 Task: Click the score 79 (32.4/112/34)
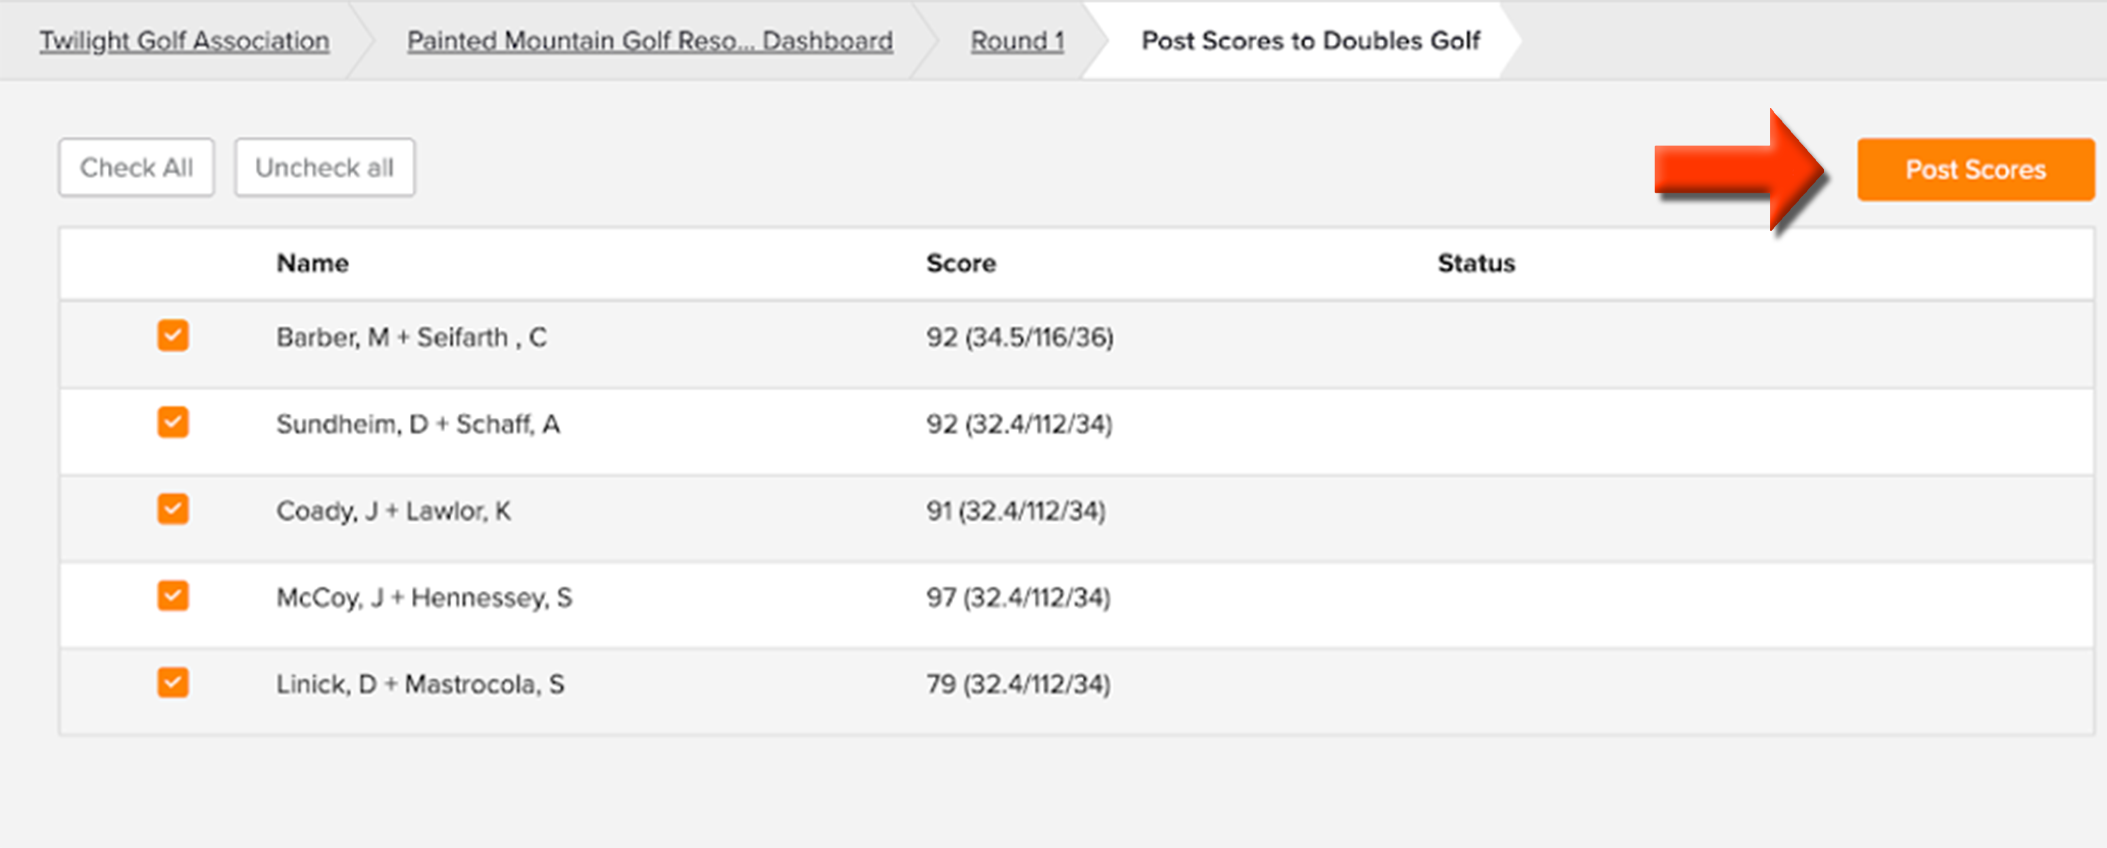tap(1018, 685)
